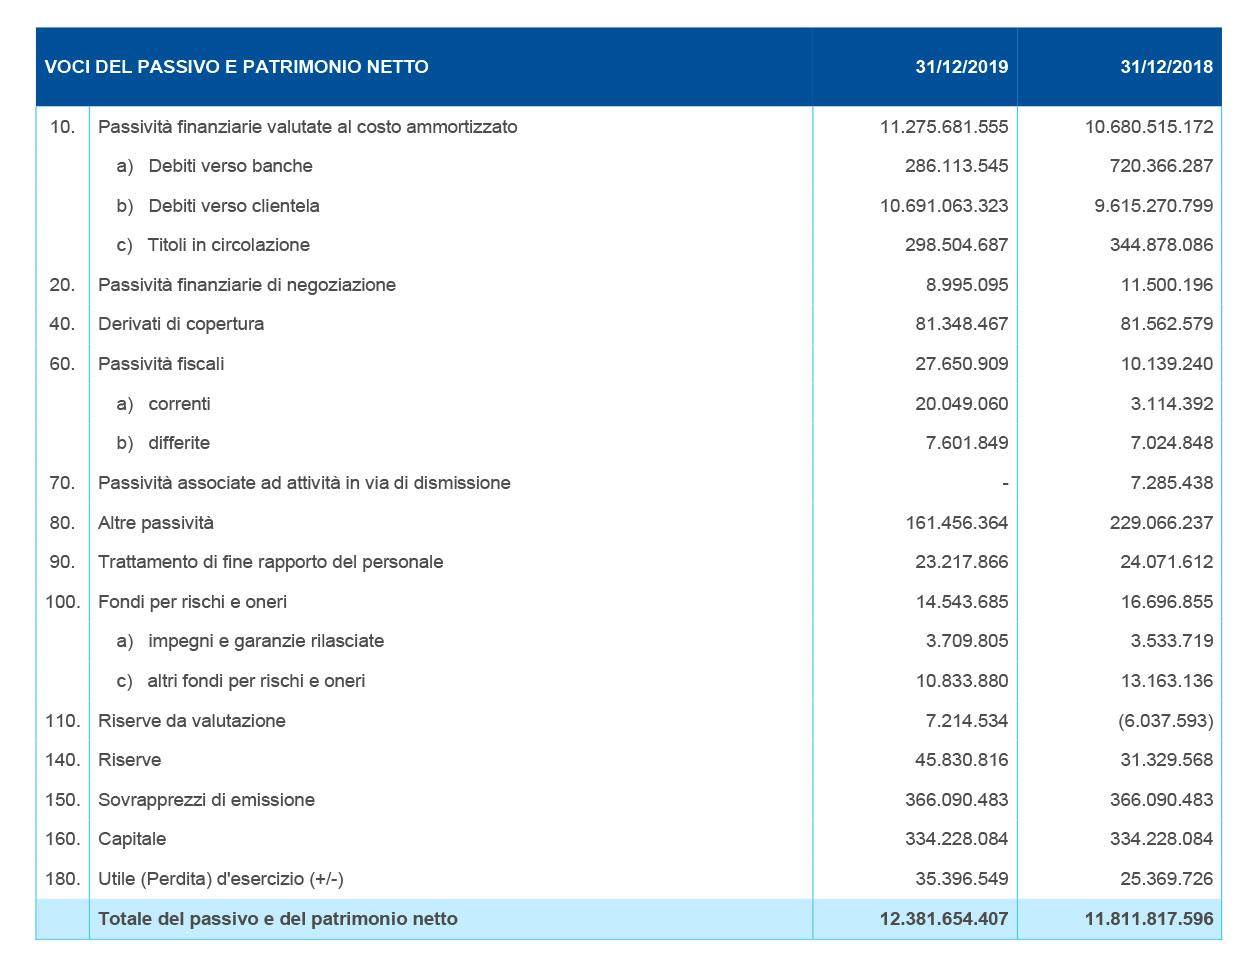
Task: Click the 'Fondi per rischi e oneri' label
Action: [192, 602]
